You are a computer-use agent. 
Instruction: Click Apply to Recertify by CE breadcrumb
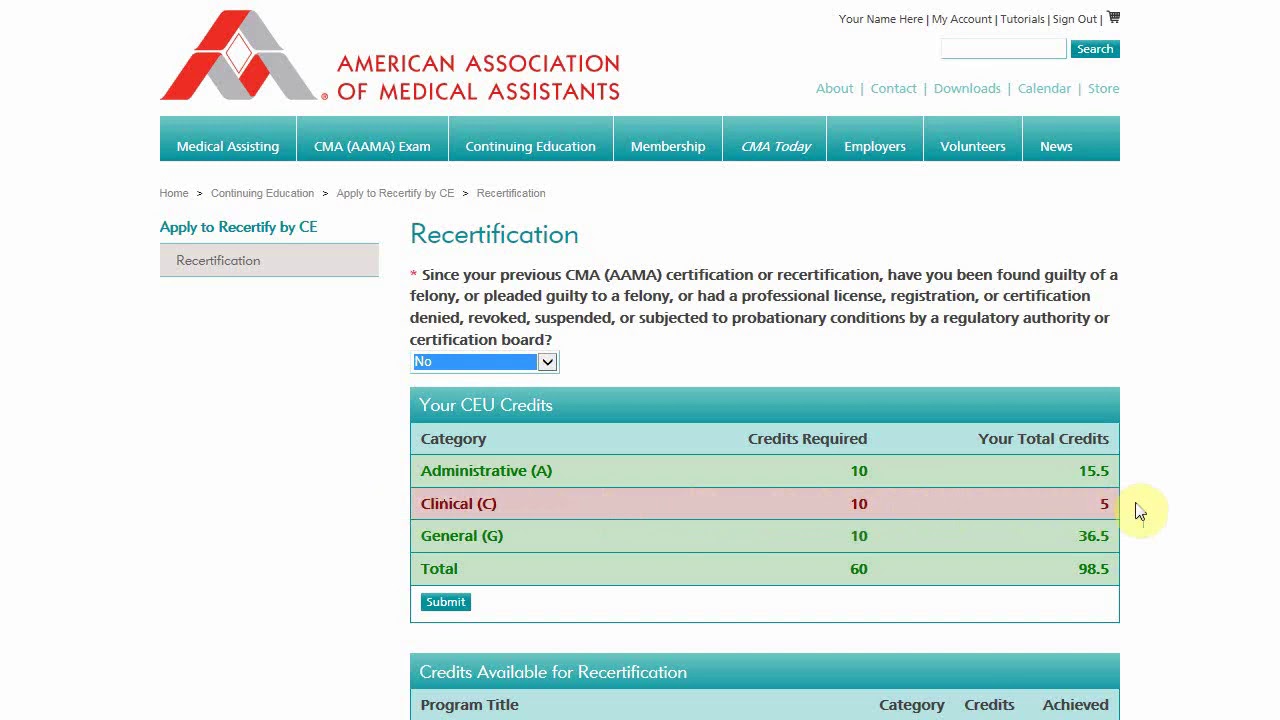point(395,193)
